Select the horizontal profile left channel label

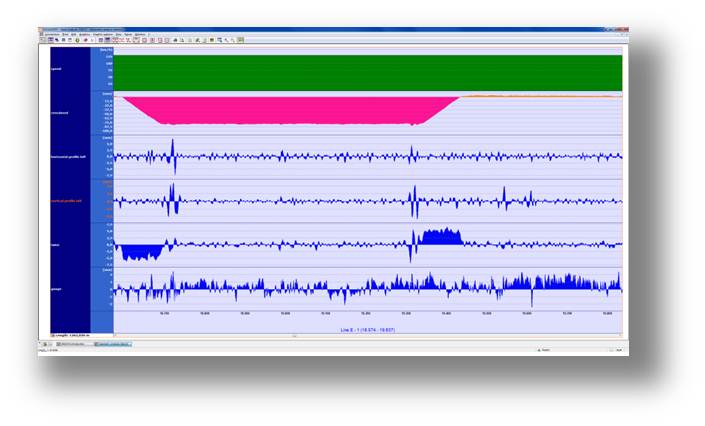[70, 156]
